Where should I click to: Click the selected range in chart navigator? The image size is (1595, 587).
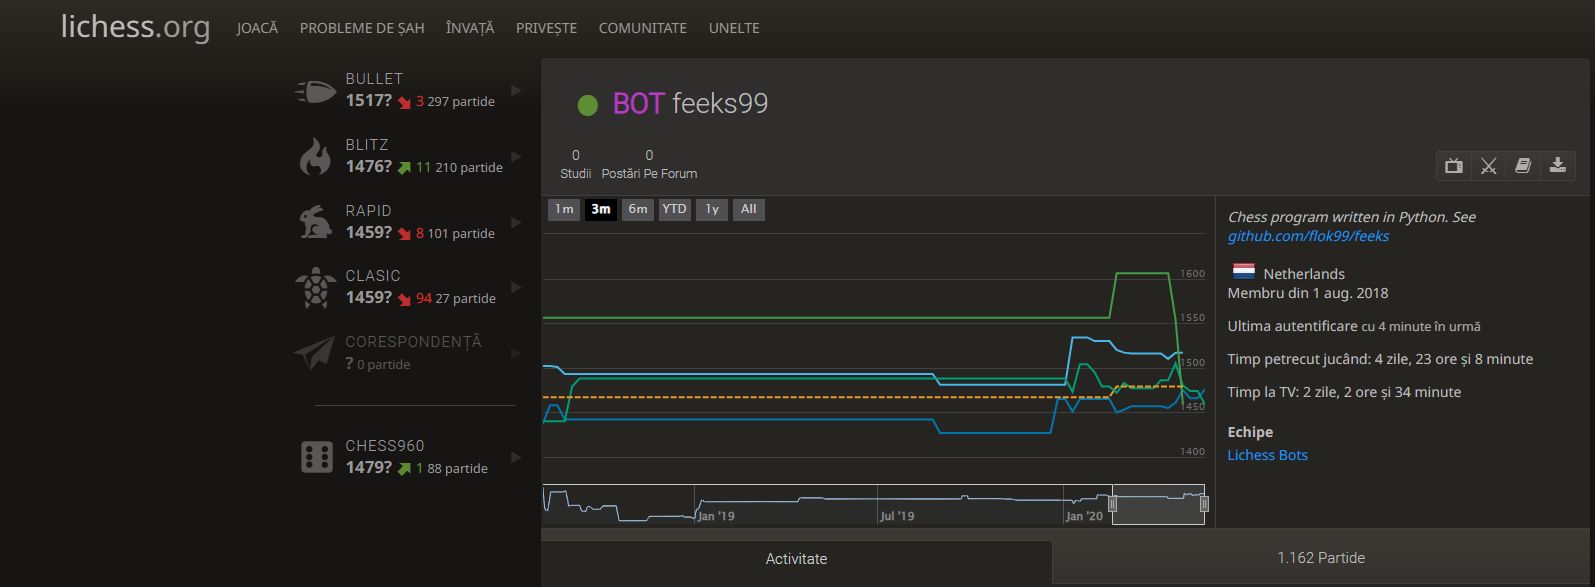click(x=1158, y=504)
